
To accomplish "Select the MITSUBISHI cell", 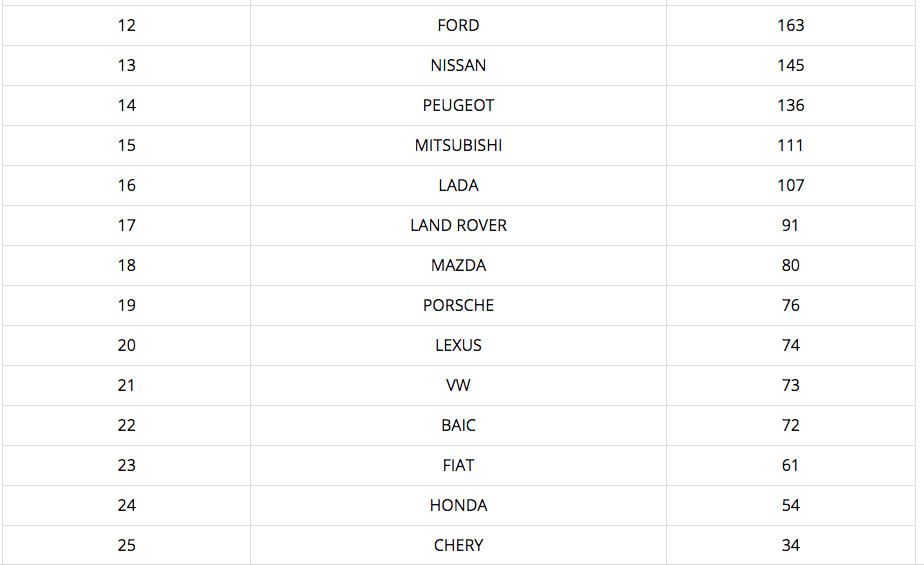I will [458, 146].
